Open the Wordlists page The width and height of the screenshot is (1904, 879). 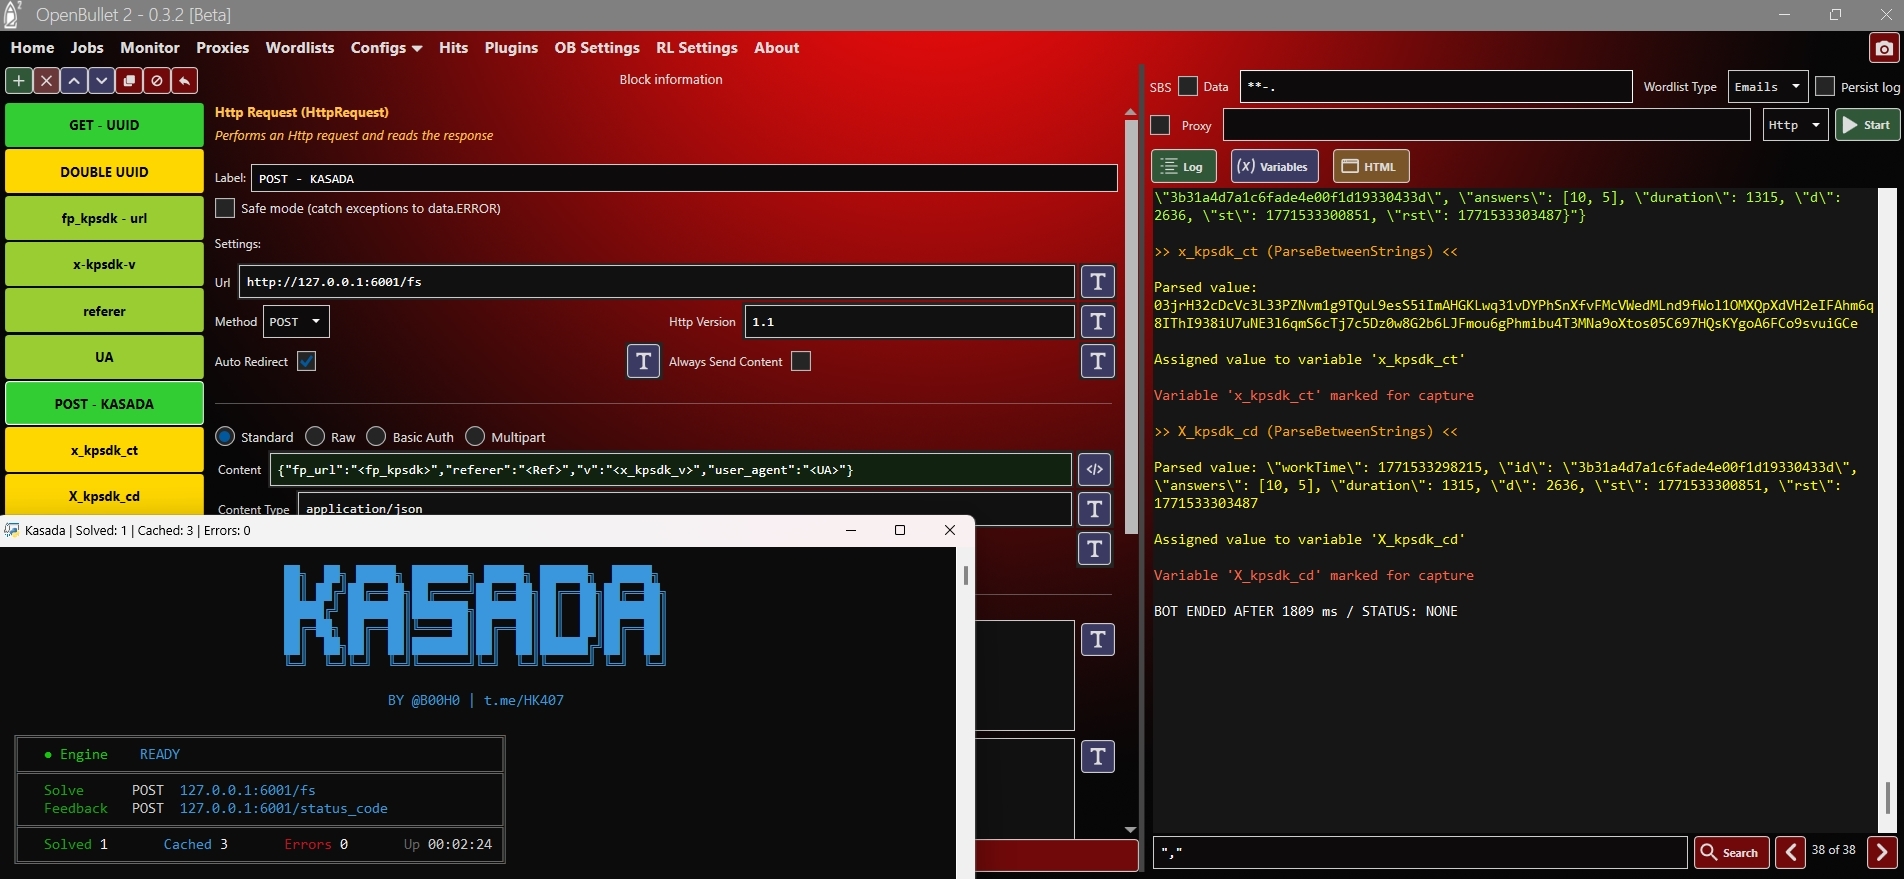300,48
